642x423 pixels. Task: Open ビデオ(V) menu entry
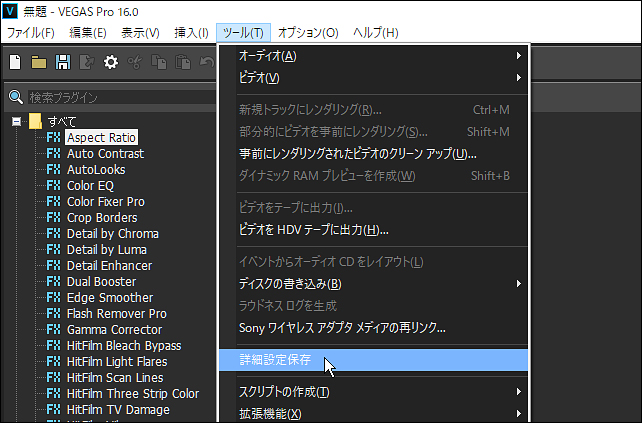click(373, 77)
